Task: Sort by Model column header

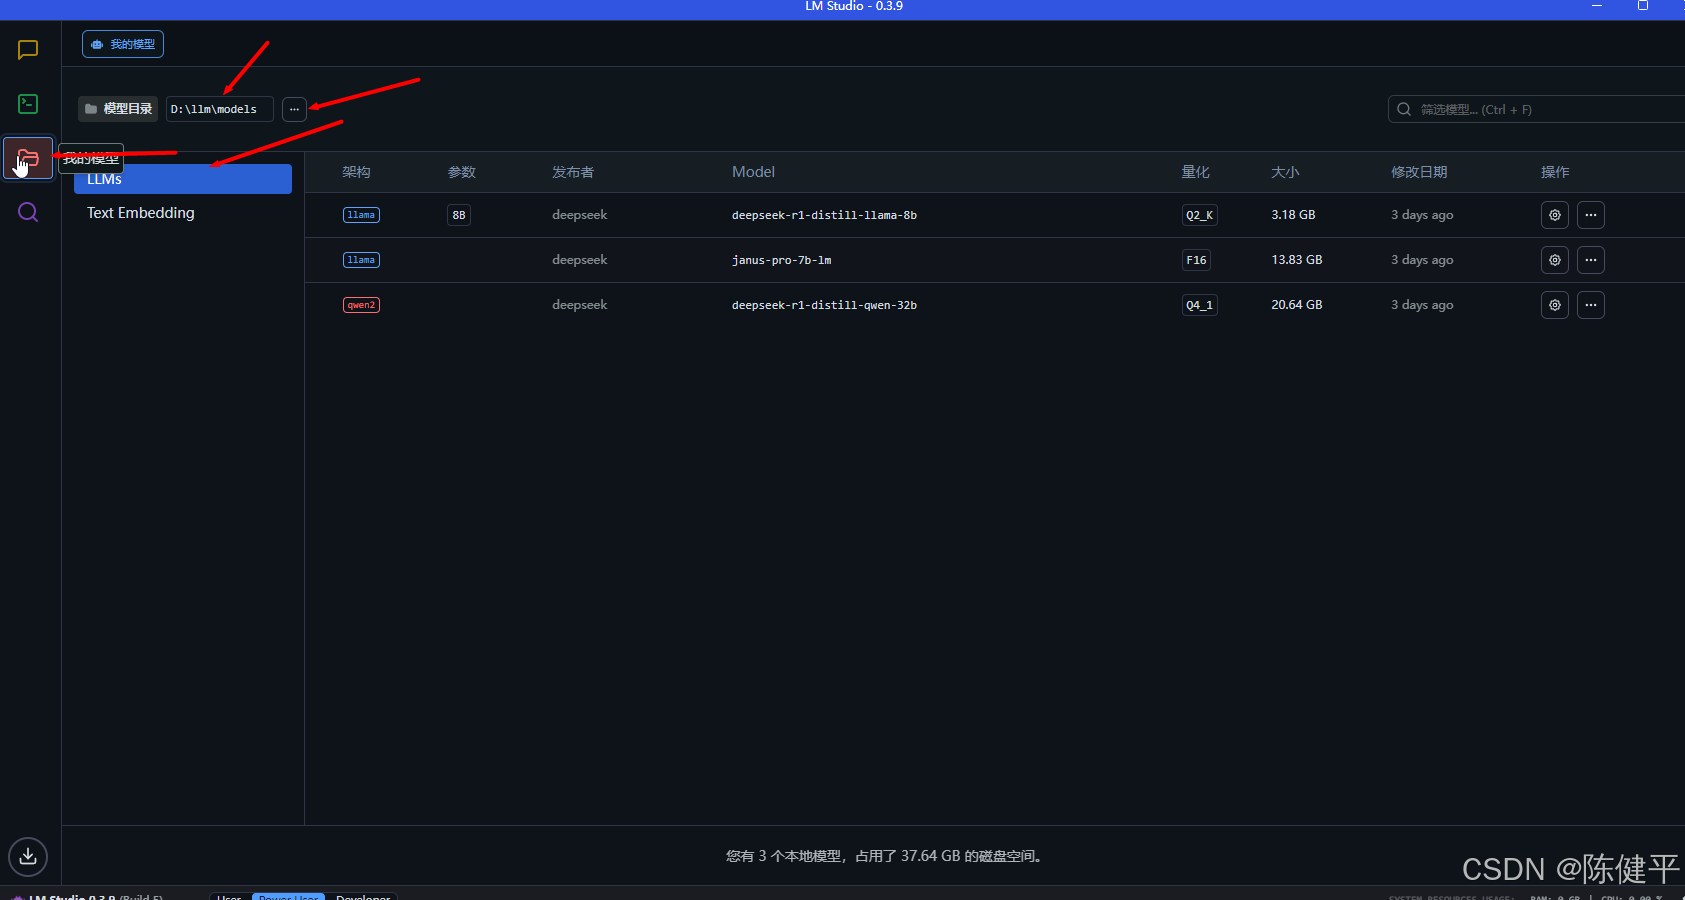Action: pos(753,172)
